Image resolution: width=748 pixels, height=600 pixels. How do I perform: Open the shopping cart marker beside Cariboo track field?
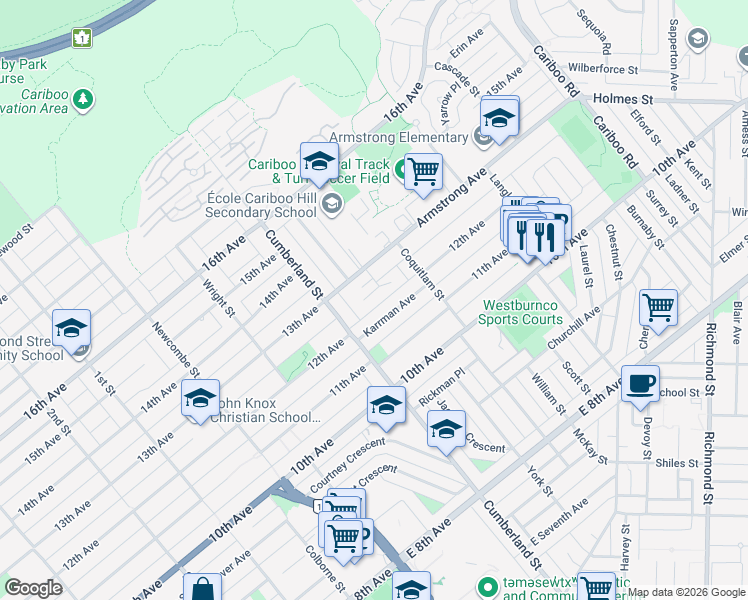pyautogui.click(x=423, y=175)
